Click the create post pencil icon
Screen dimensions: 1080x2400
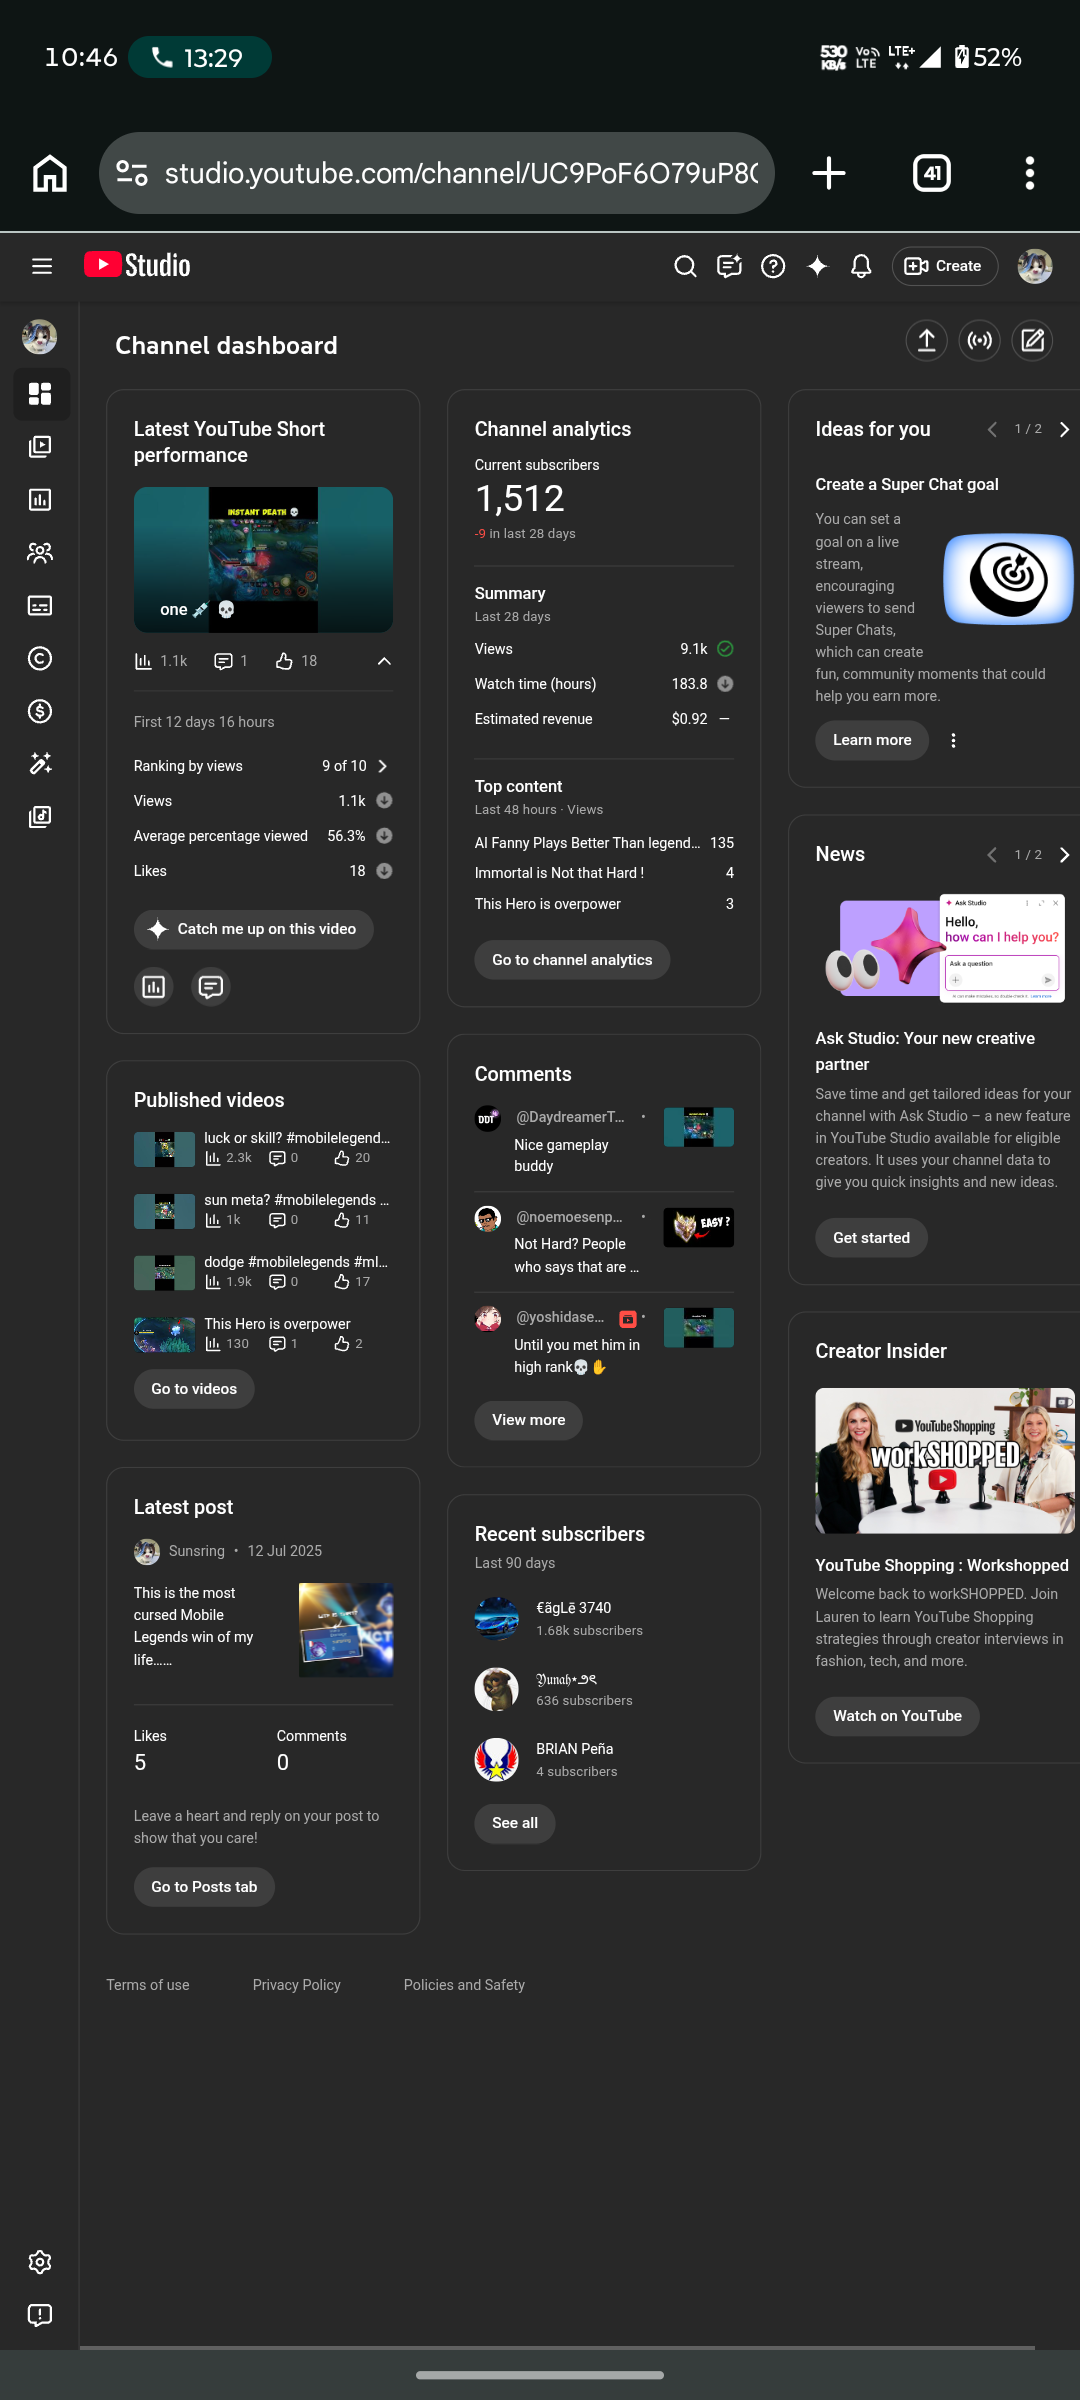pos(1032,341)
